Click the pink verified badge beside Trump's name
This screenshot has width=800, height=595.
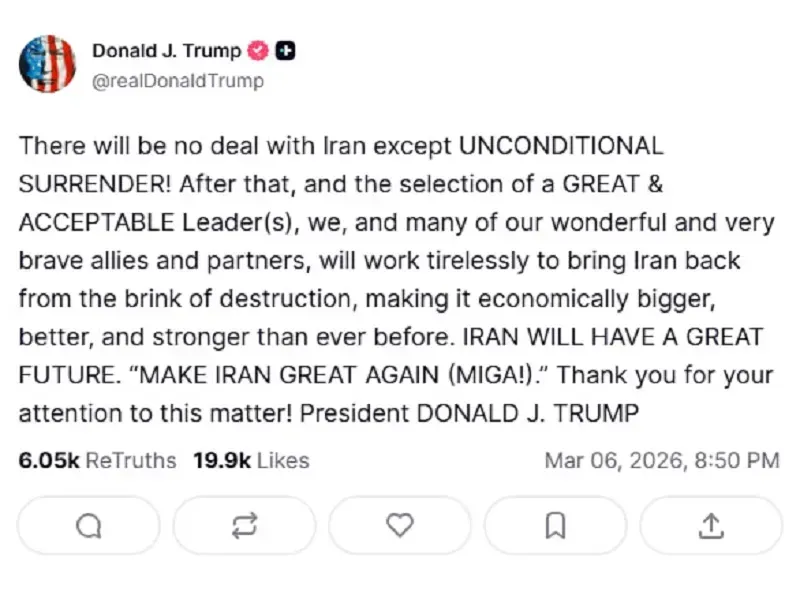[x=259, y=50]
